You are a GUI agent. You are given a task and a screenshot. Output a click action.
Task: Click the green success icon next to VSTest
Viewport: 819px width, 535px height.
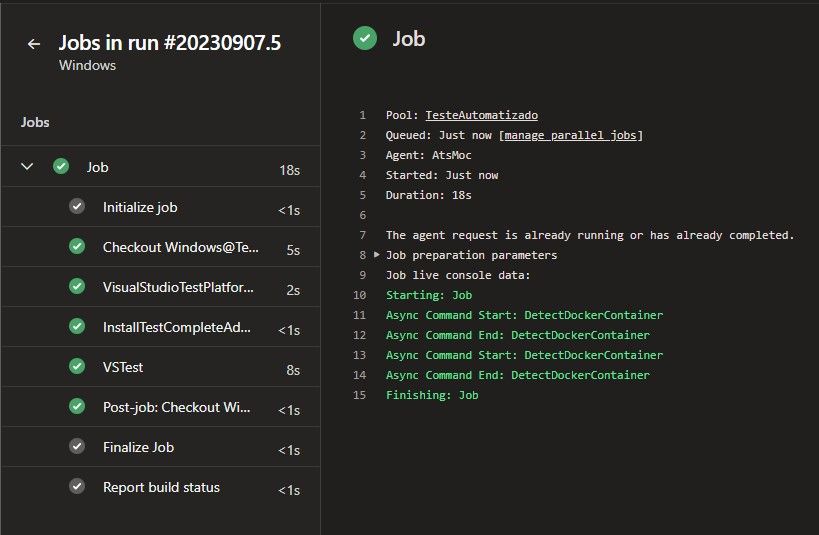click(77, 367)
